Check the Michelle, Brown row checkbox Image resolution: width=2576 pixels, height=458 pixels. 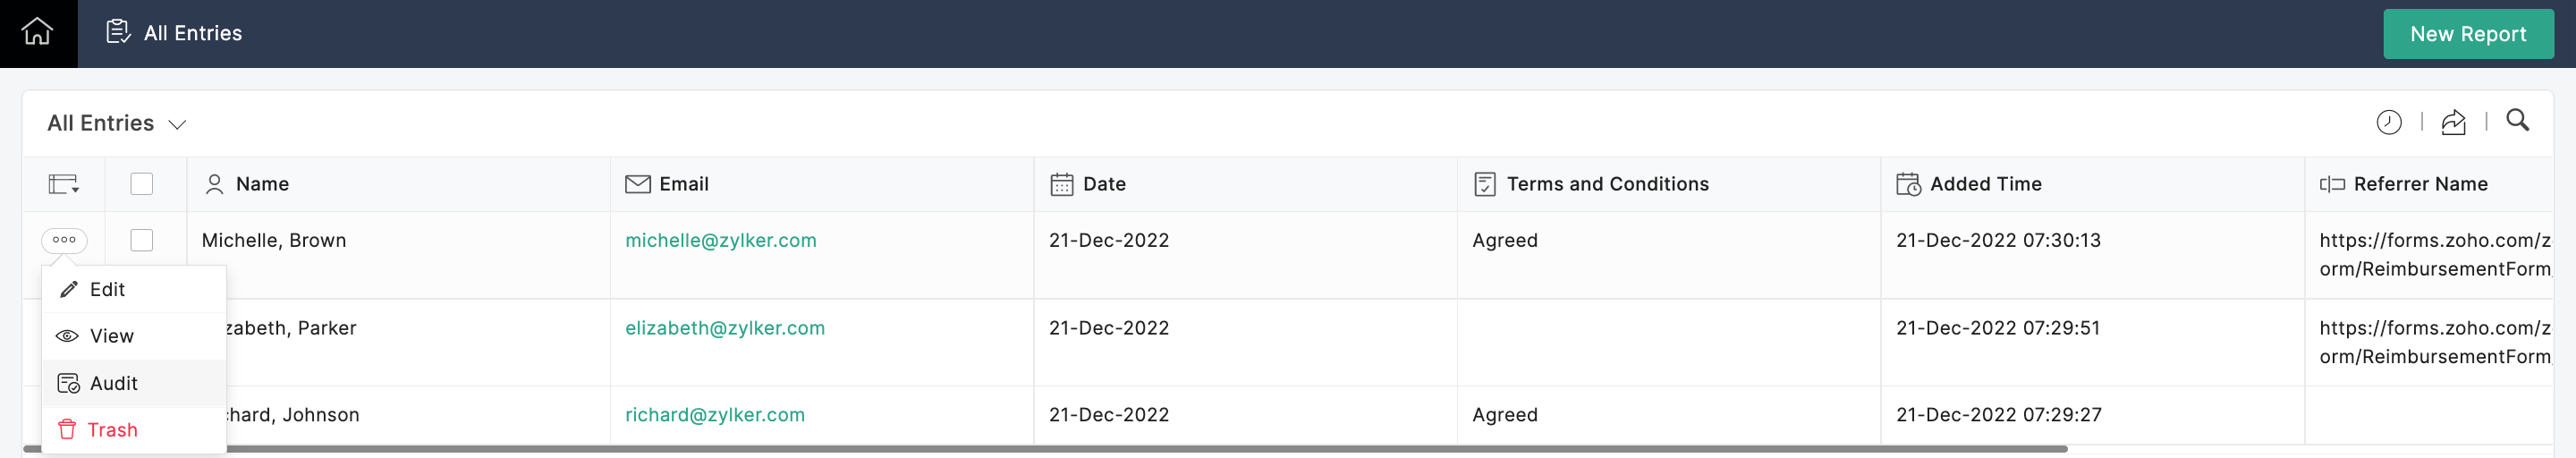[x=142, y=240]
